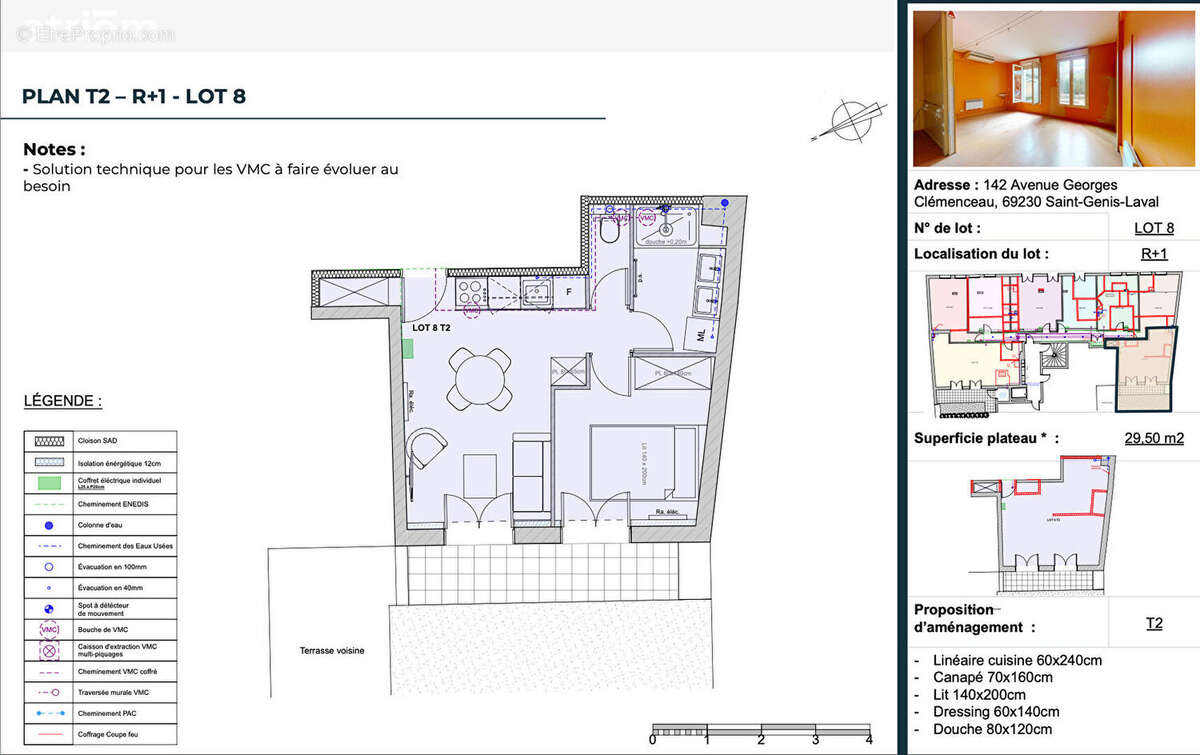Click the blue water column dot top right

(x=725, y=203)
